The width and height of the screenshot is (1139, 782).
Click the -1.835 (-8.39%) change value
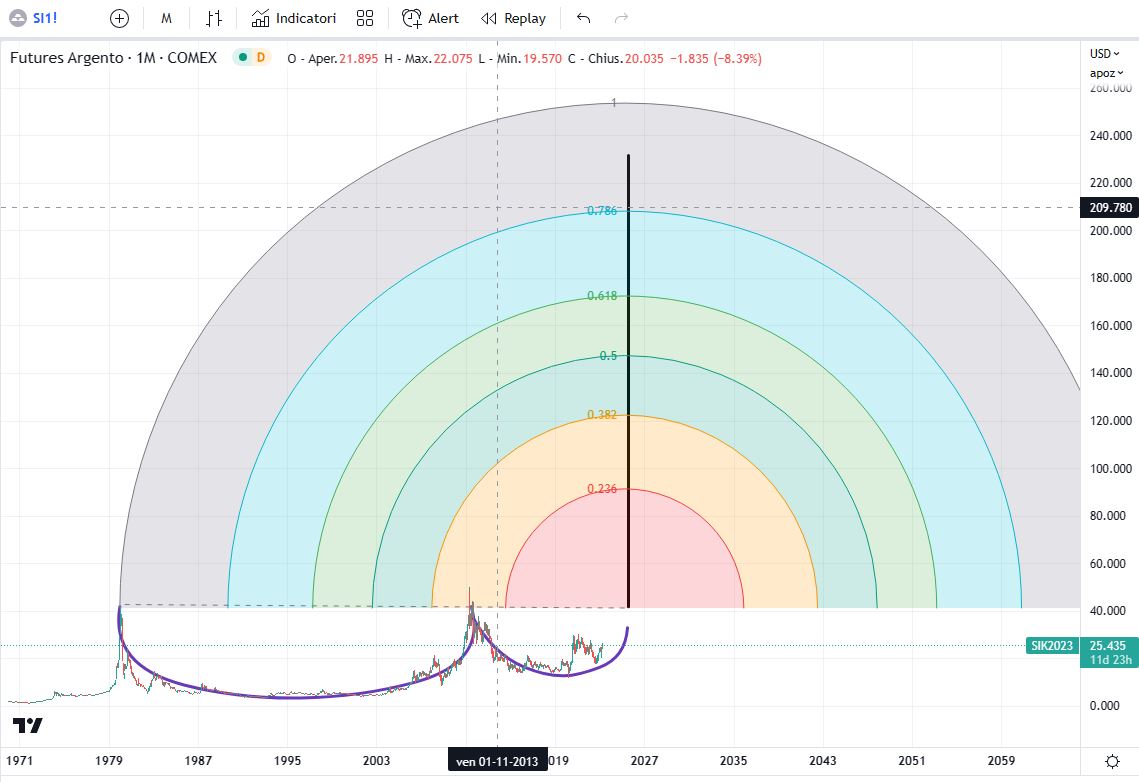point(715,59)
